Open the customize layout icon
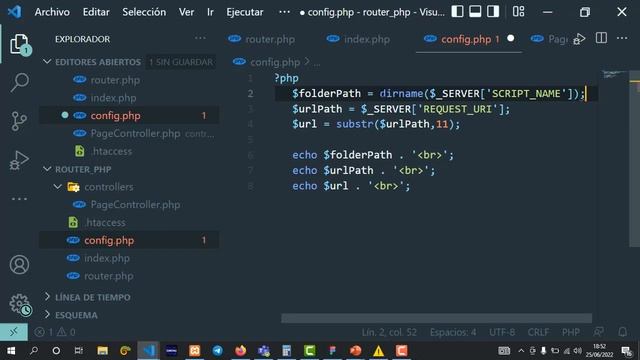 tap(518, 11)
